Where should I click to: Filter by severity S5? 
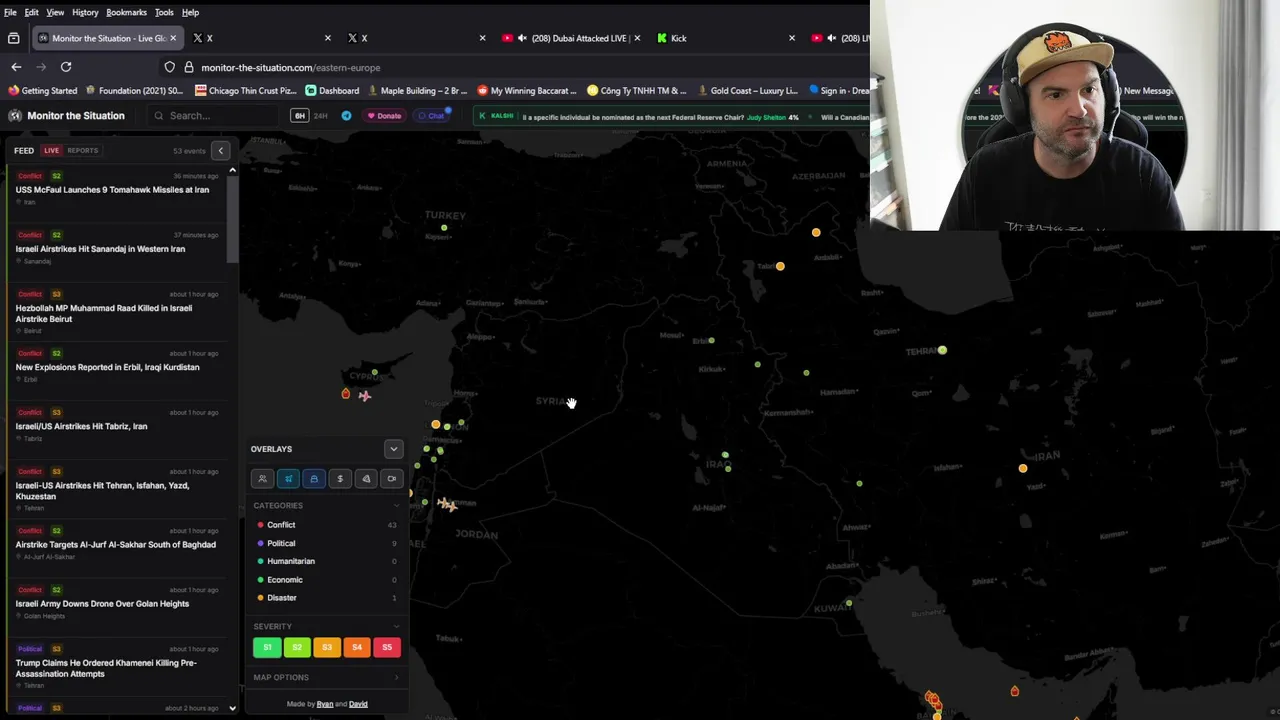click(x=387, y=647)
